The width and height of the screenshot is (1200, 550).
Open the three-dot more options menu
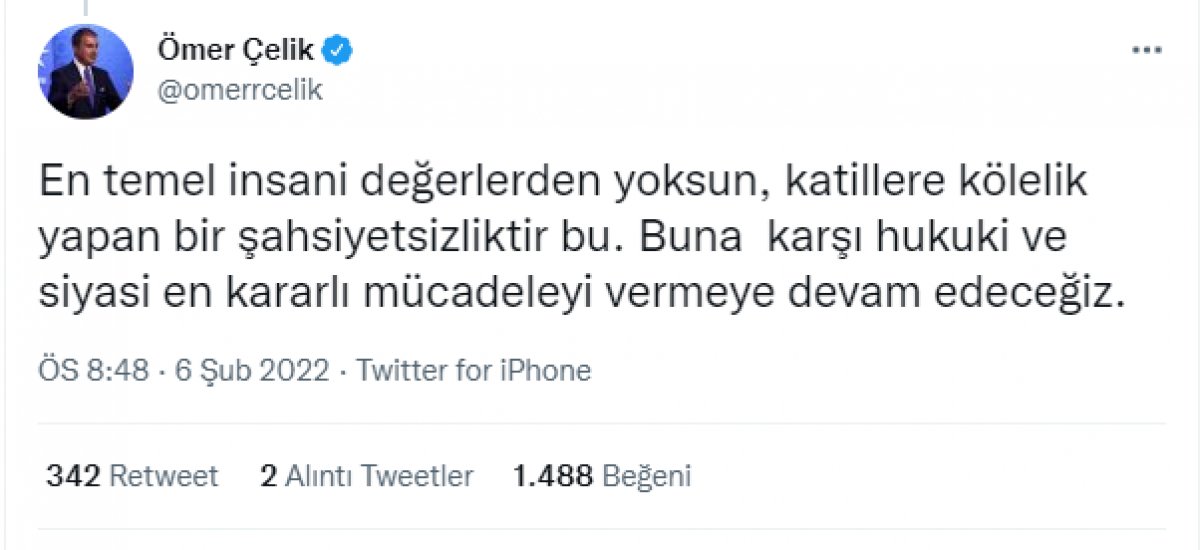pos(1146,51)
